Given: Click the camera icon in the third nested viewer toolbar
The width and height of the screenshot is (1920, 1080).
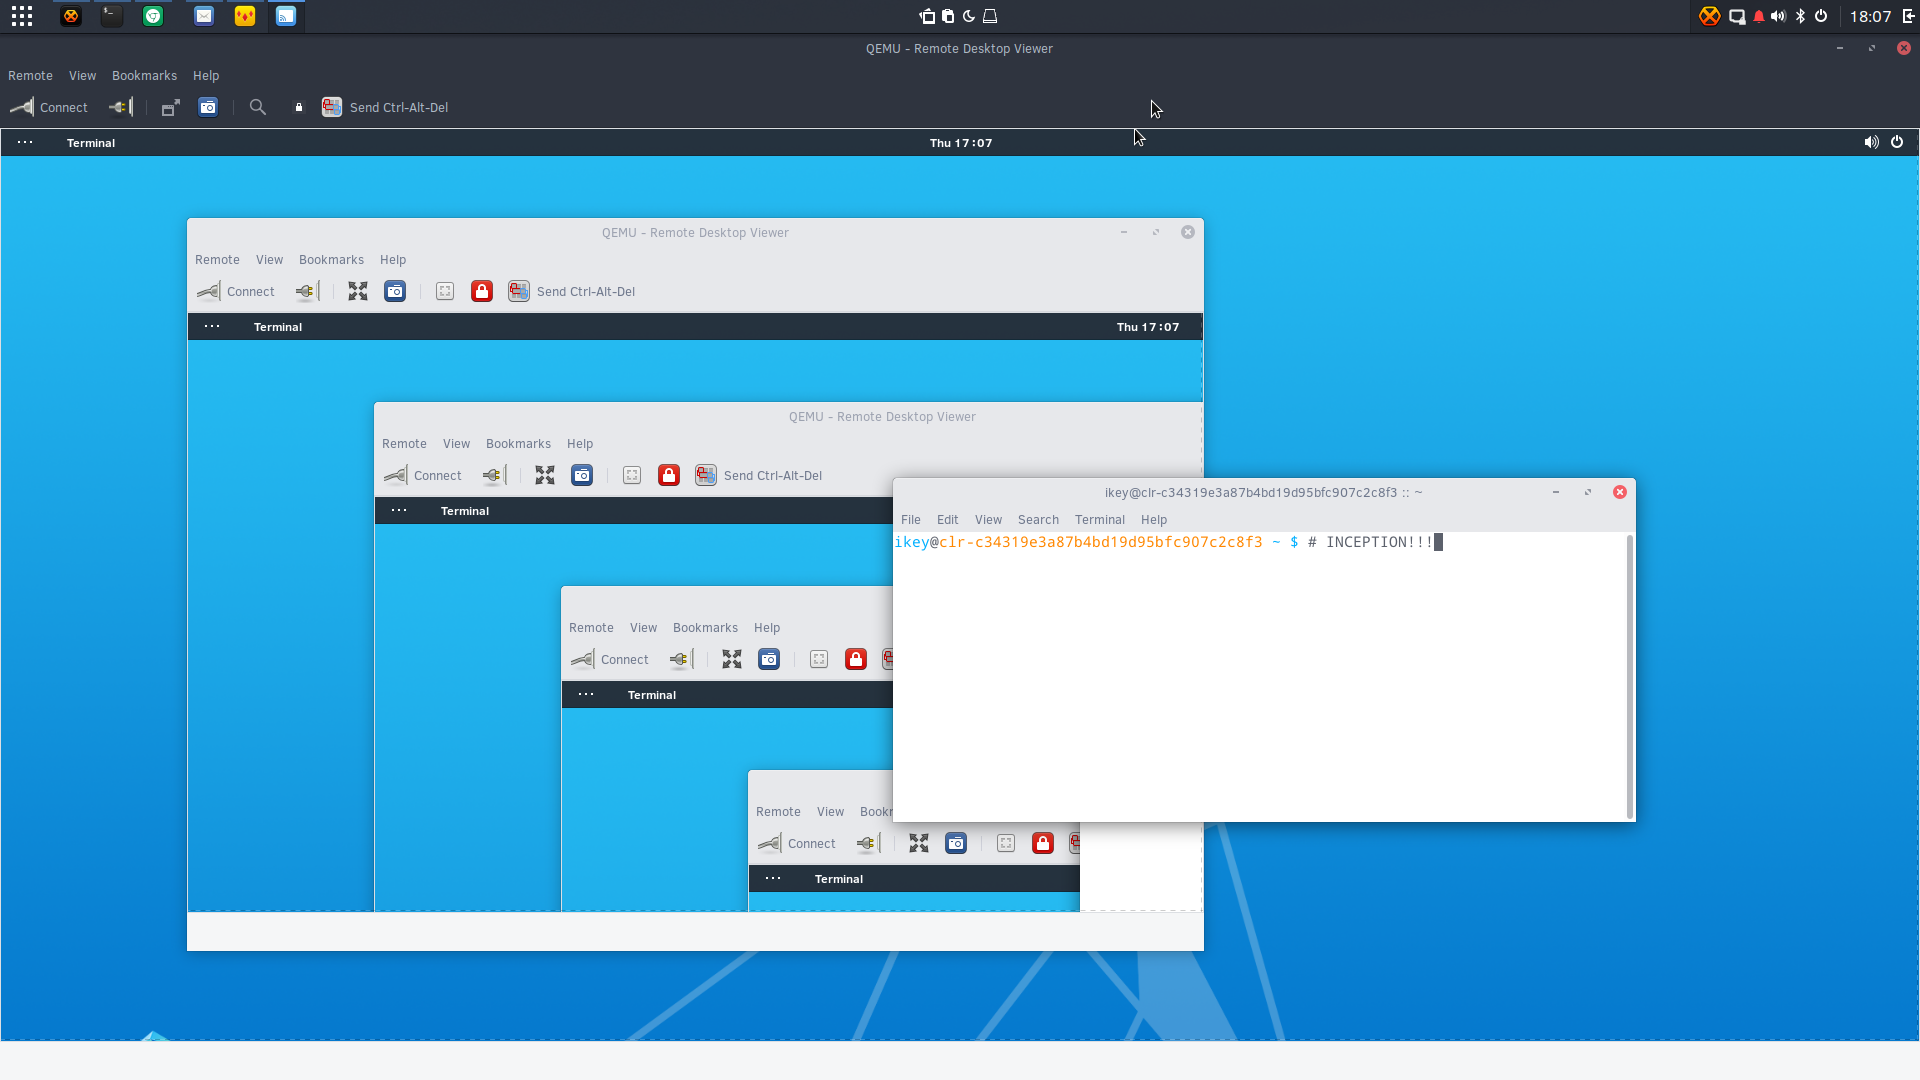Looking at the screenshot, I should tap(769, 659).
